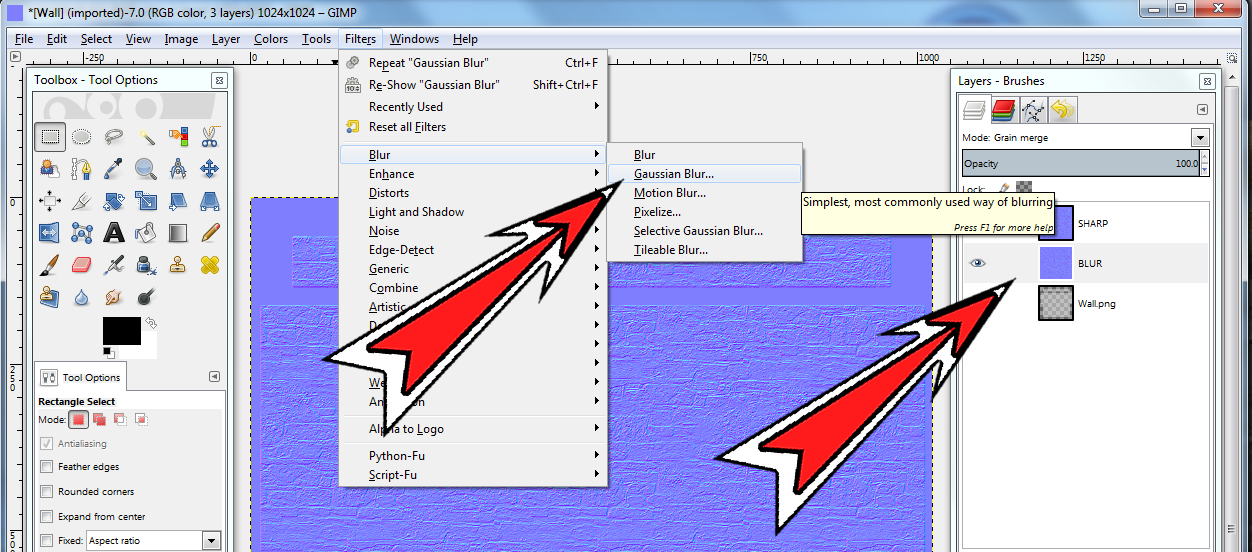Image resolution: width=1252 pixels, height=552 pixels.
Task: Select the Eraser tool
Action: 82,265
